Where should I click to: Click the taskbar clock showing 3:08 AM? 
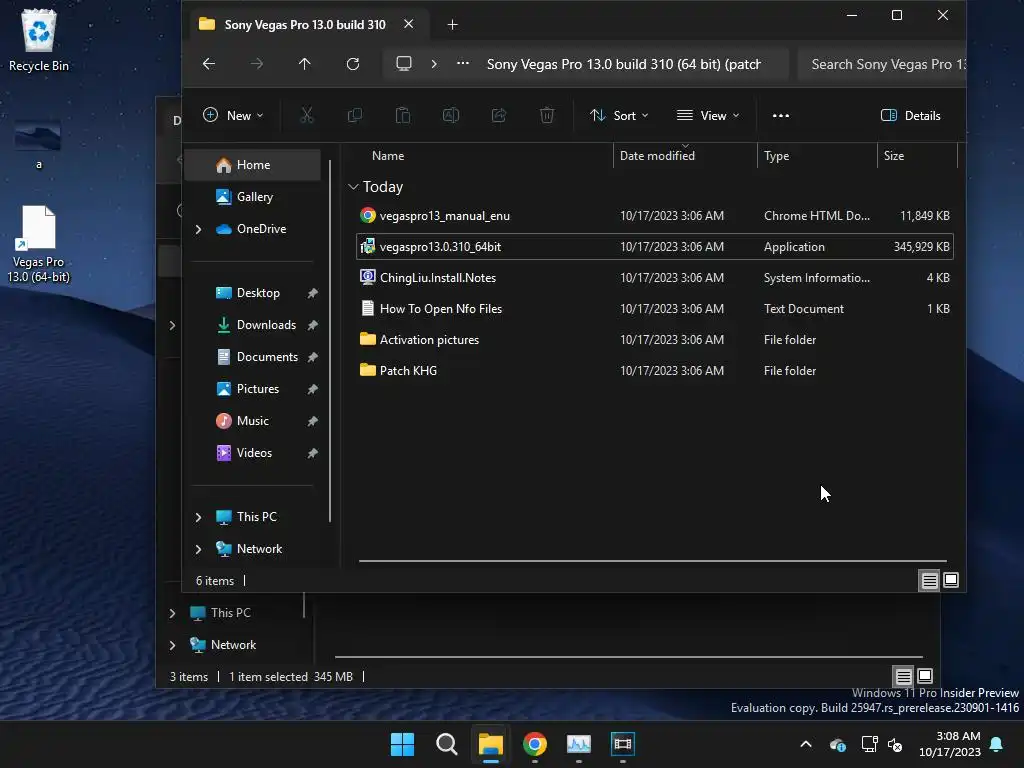(950, 744)
